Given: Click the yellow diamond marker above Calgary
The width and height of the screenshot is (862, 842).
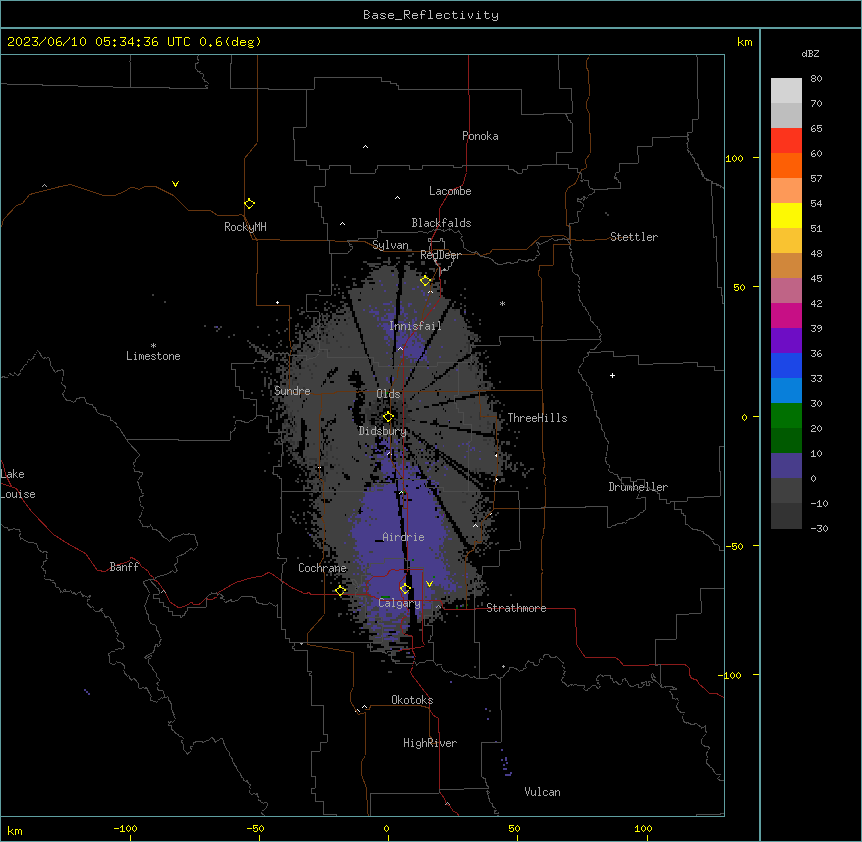Looking at the screenshot, I should pyautogui.click(x=405, y=589).
